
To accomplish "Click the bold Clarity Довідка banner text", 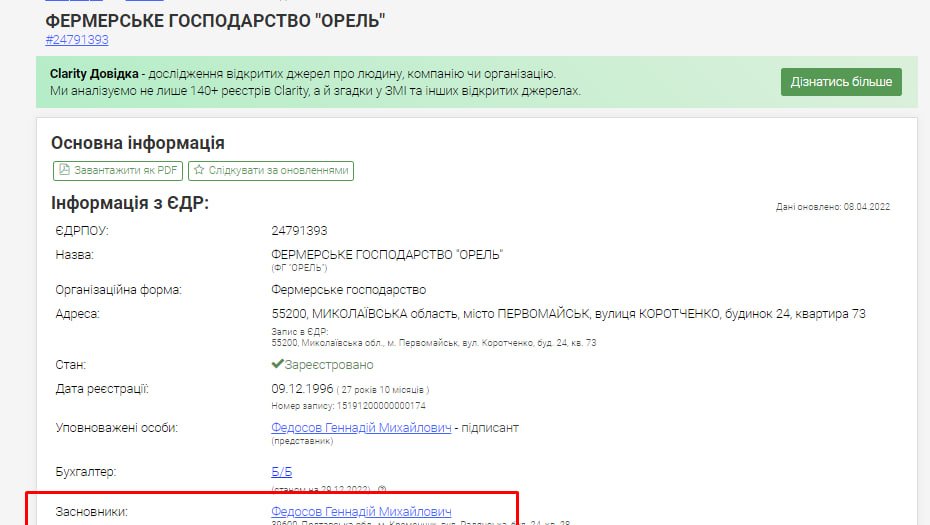I will click(x=94, y=74).
